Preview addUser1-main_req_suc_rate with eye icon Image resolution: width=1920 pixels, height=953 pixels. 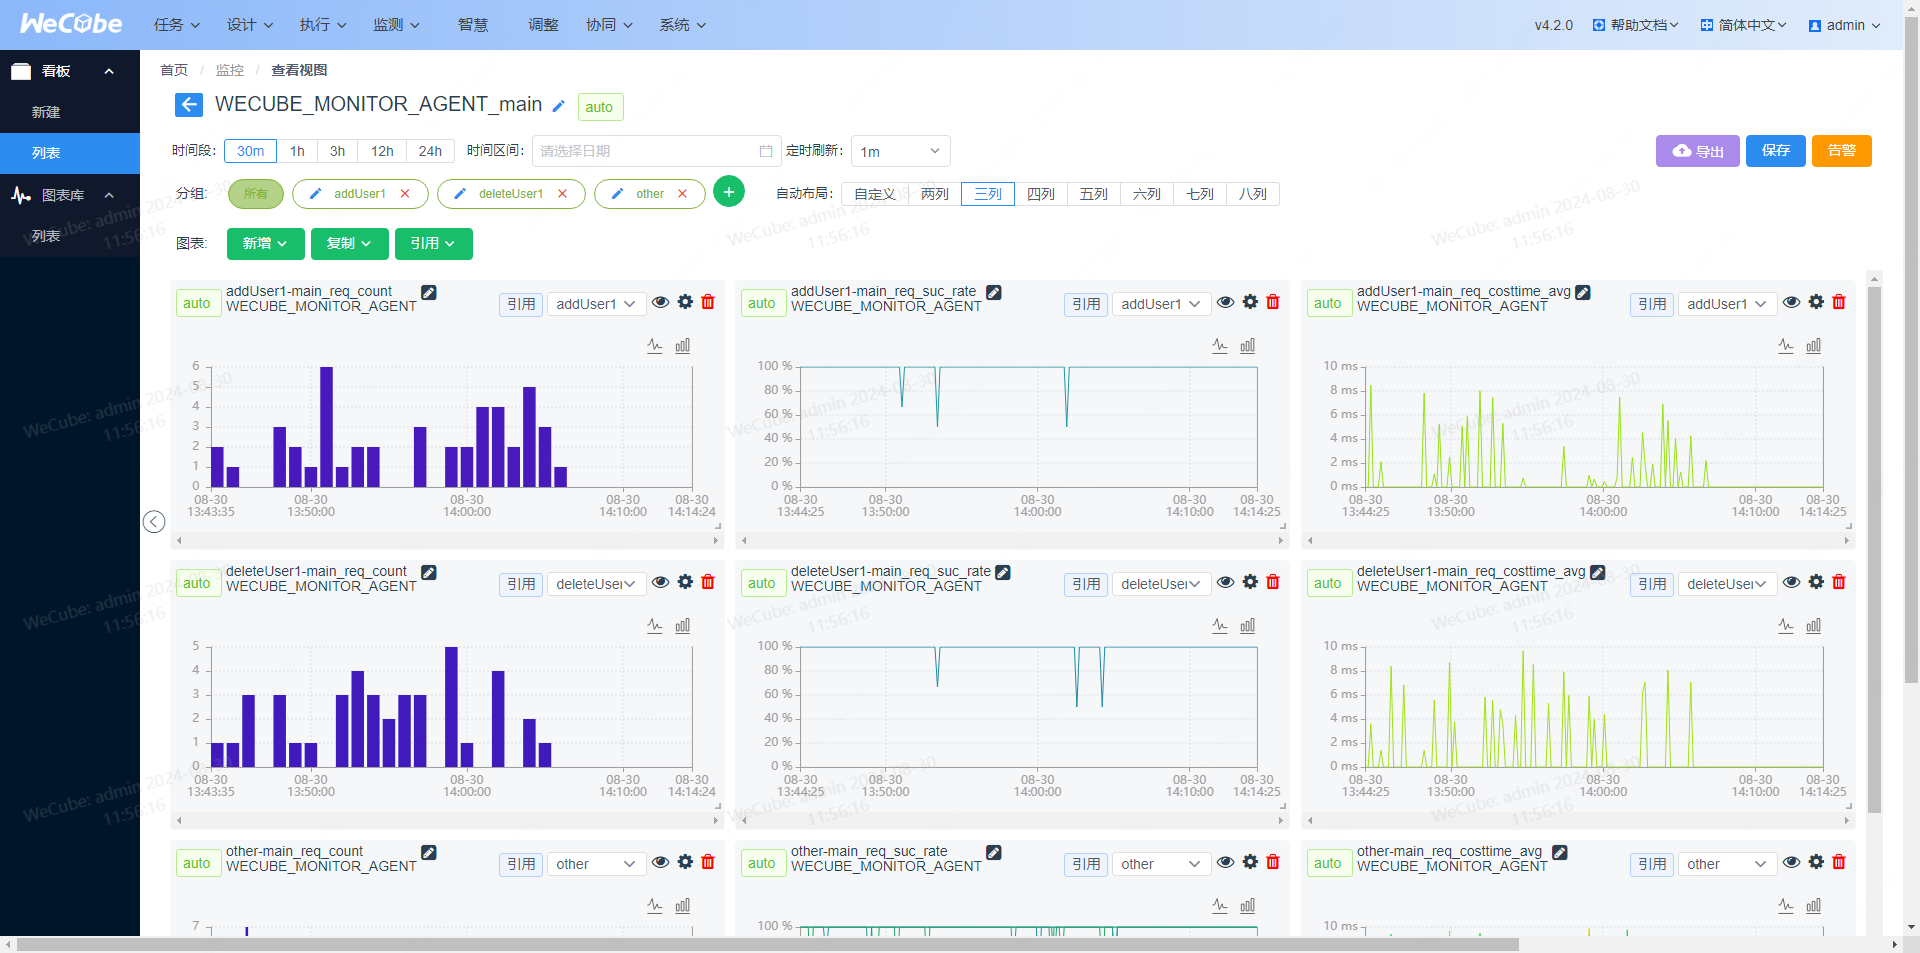pyautogui.click(x=1225, y=302)
